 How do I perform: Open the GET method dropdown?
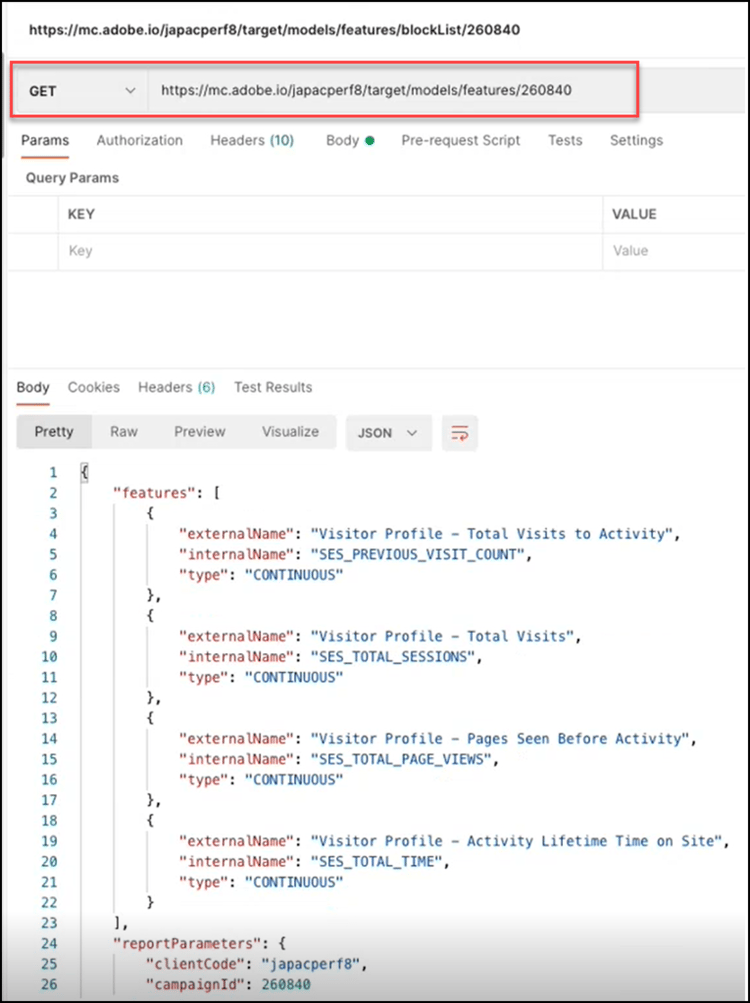pyautogui.click(x=82, y=91)
